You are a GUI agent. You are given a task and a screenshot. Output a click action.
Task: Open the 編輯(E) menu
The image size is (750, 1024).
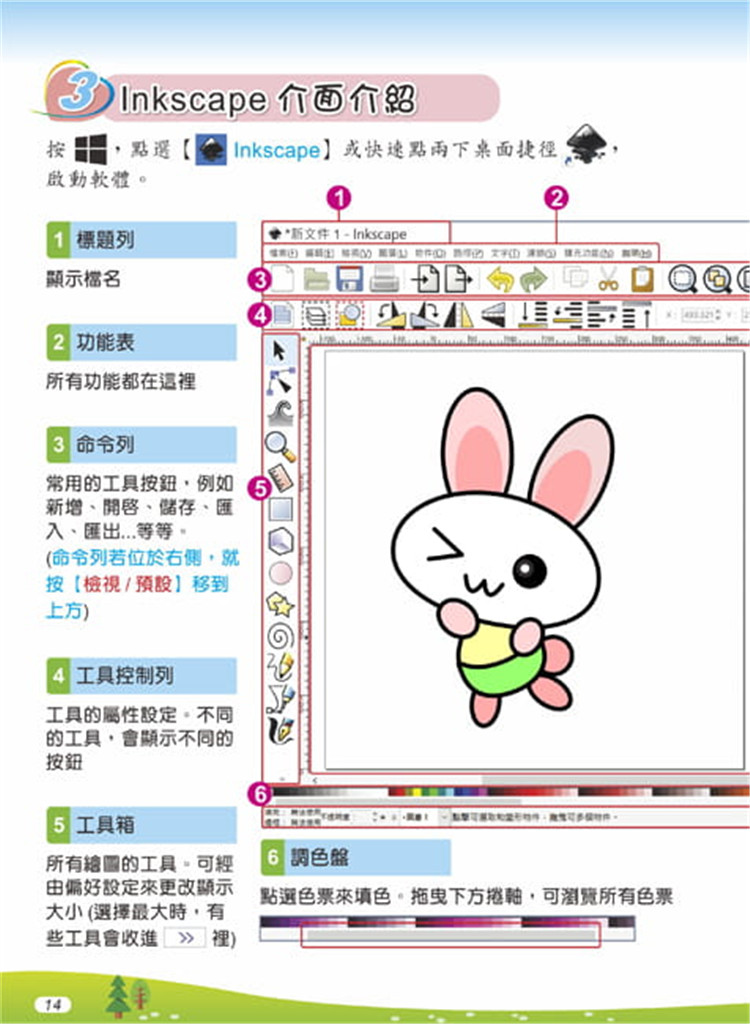coord(320,253)
